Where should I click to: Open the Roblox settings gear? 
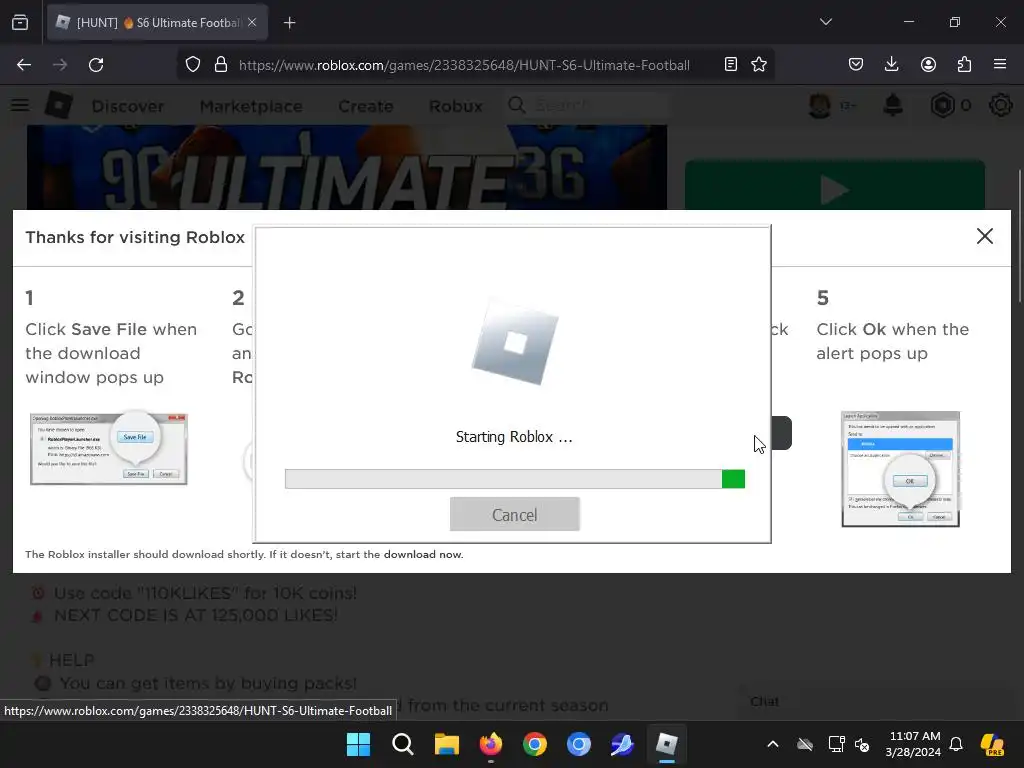tap(1000, 105)
